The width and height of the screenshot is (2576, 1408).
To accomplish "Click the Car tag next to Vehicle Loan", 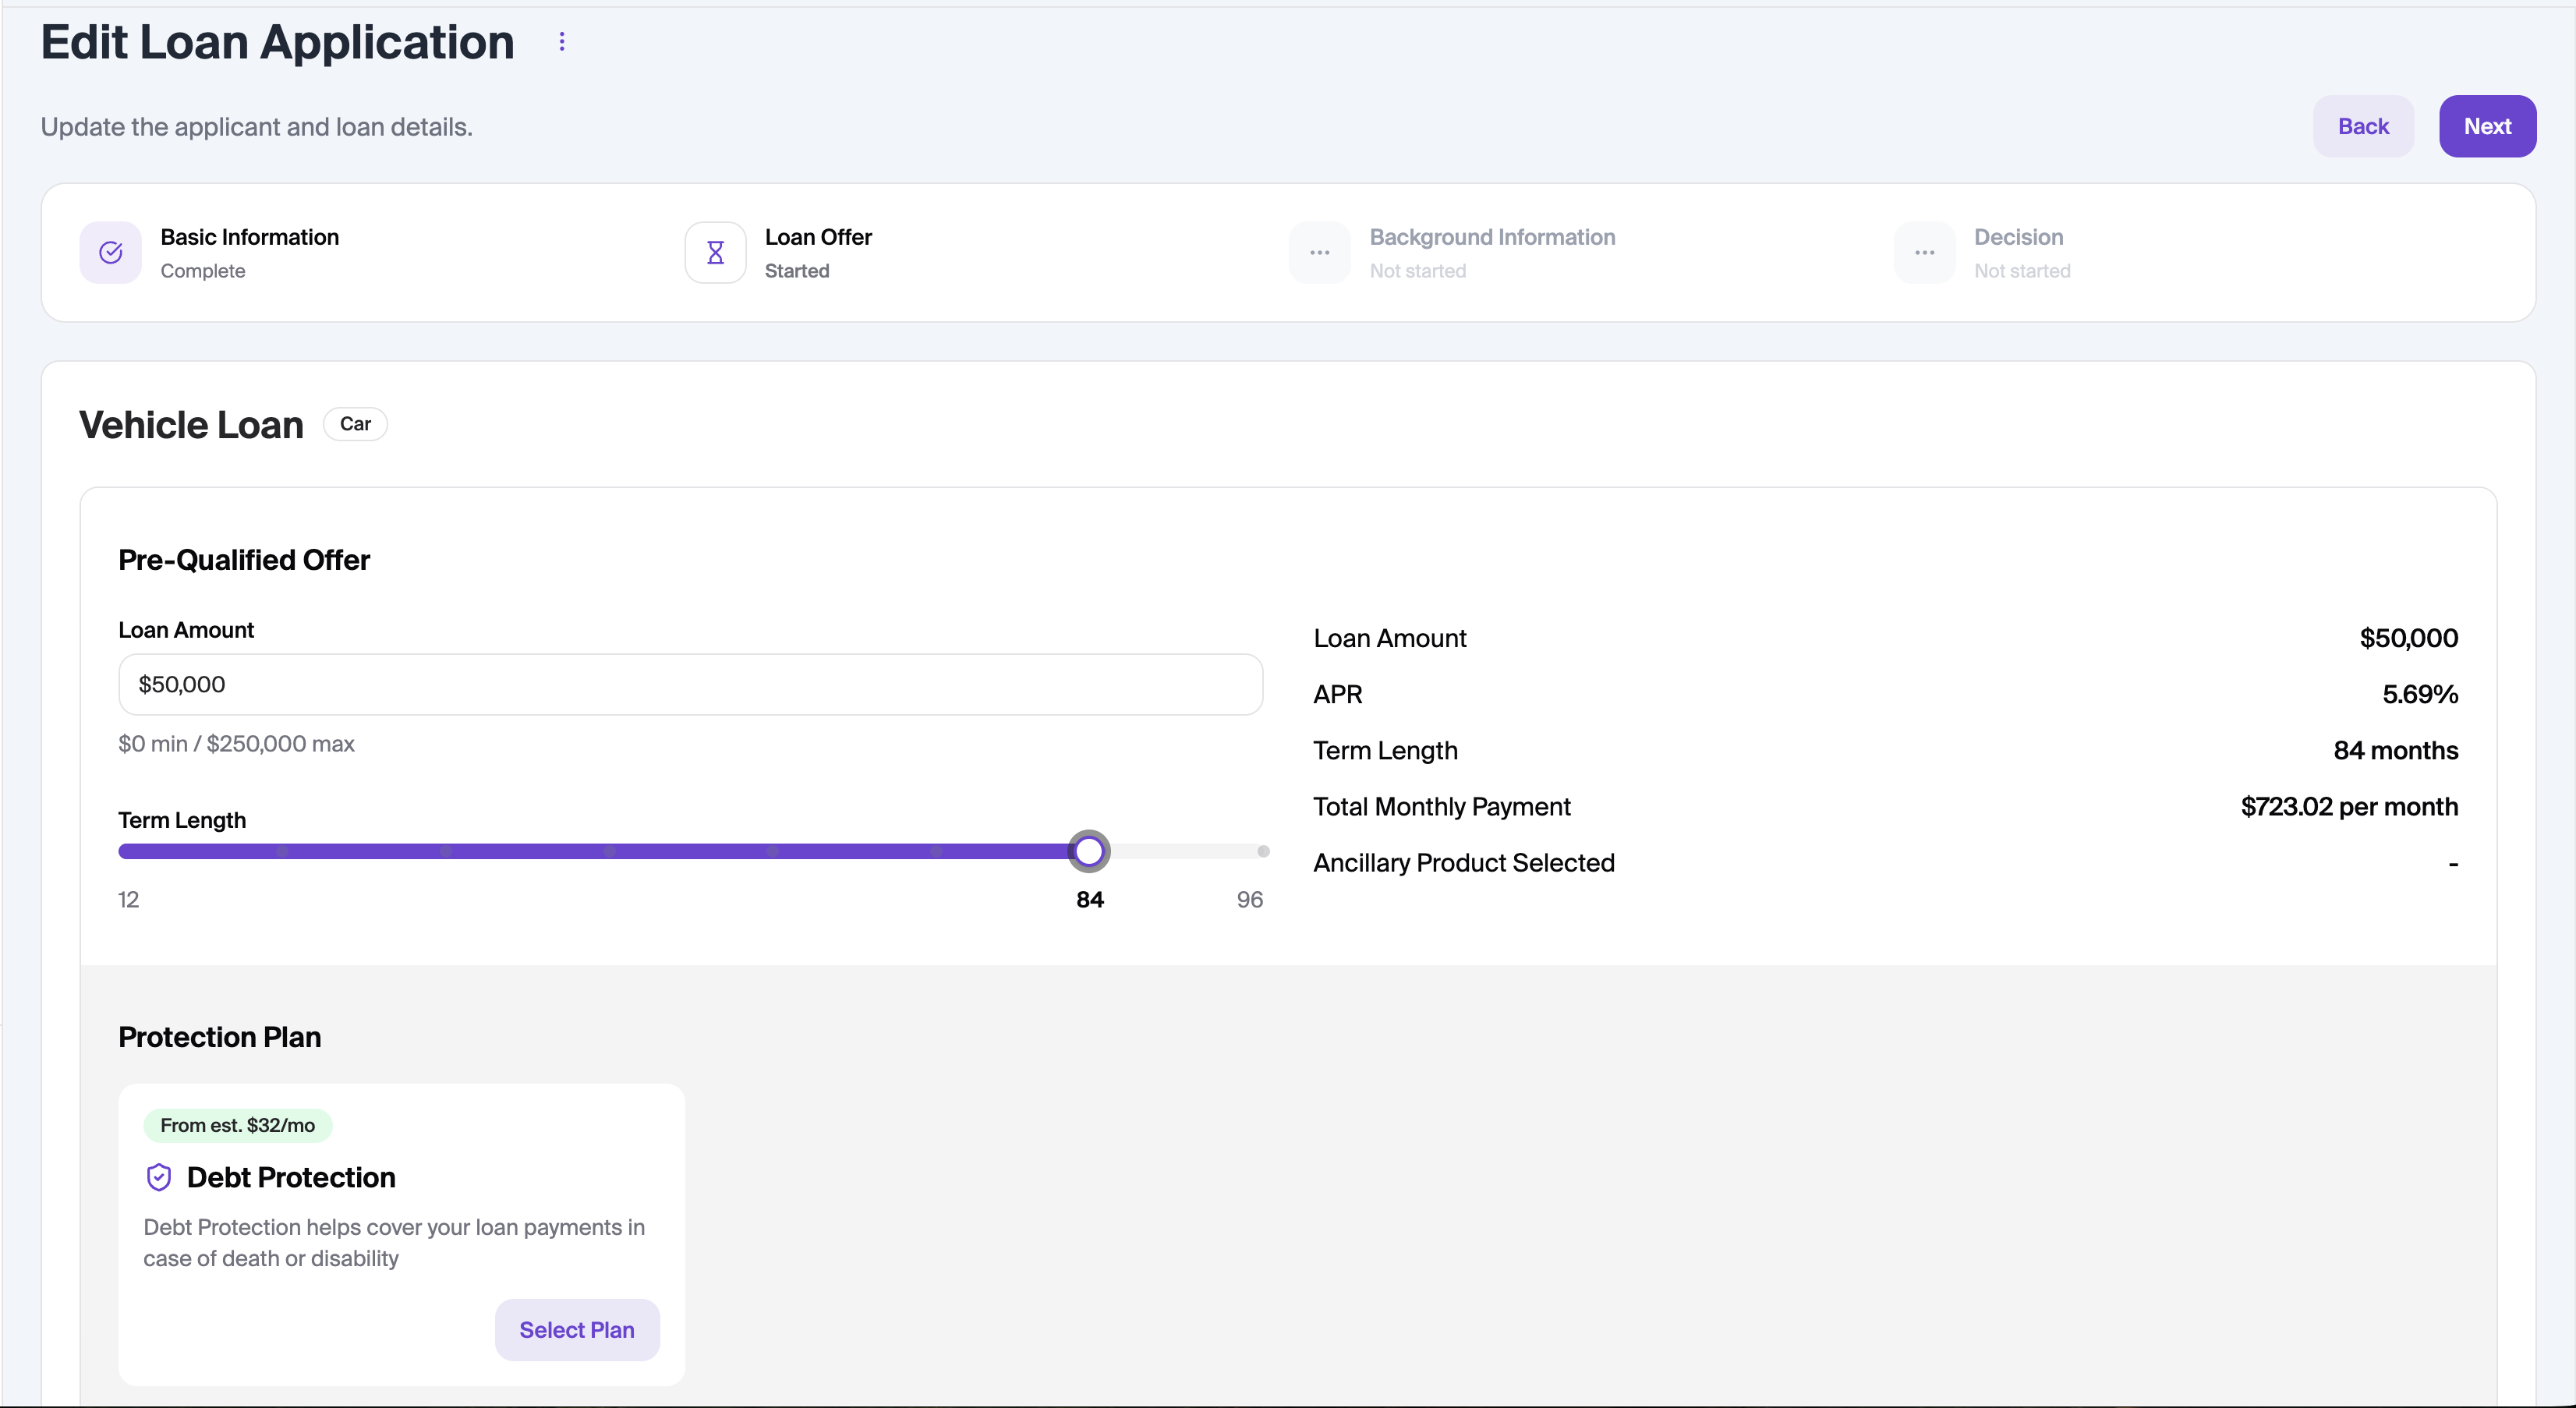I will 355,424.
